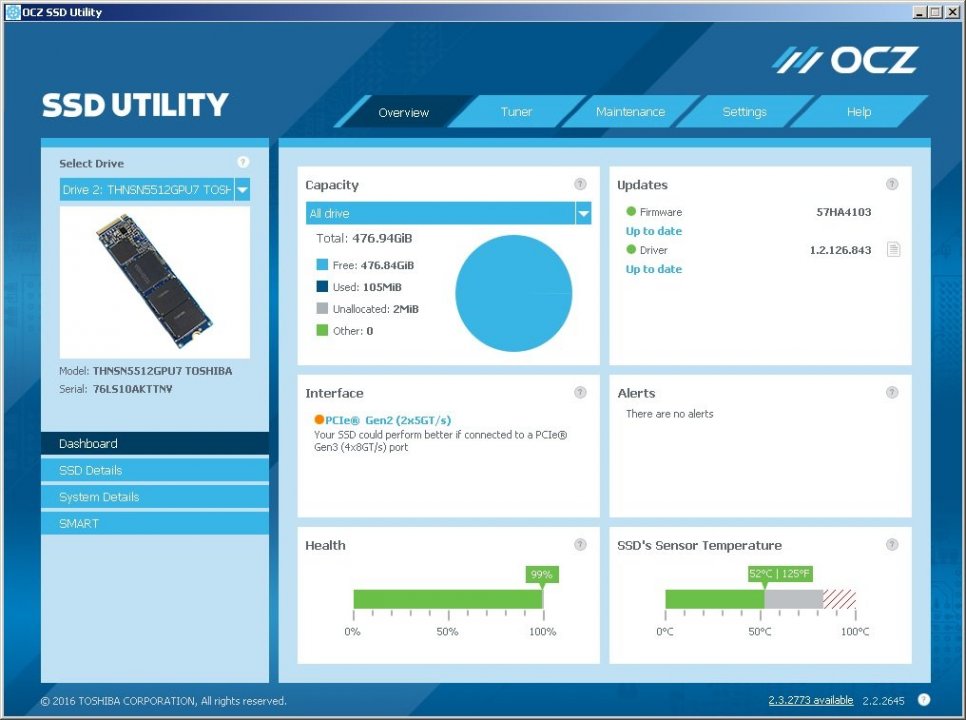This screenshot has height=720, width=966.
Task: Click the 'There are no alerts' message
Action: tap(670, 414)
